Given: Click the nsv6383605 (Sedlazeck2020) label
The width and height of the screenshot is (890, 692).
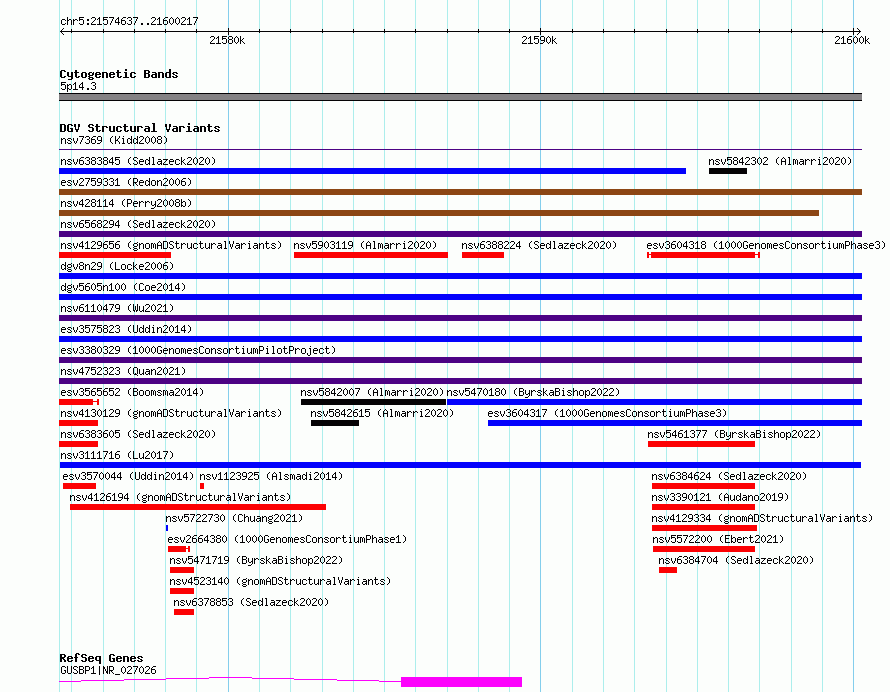Looking at the screenshot, I should (x=138, y=434).
